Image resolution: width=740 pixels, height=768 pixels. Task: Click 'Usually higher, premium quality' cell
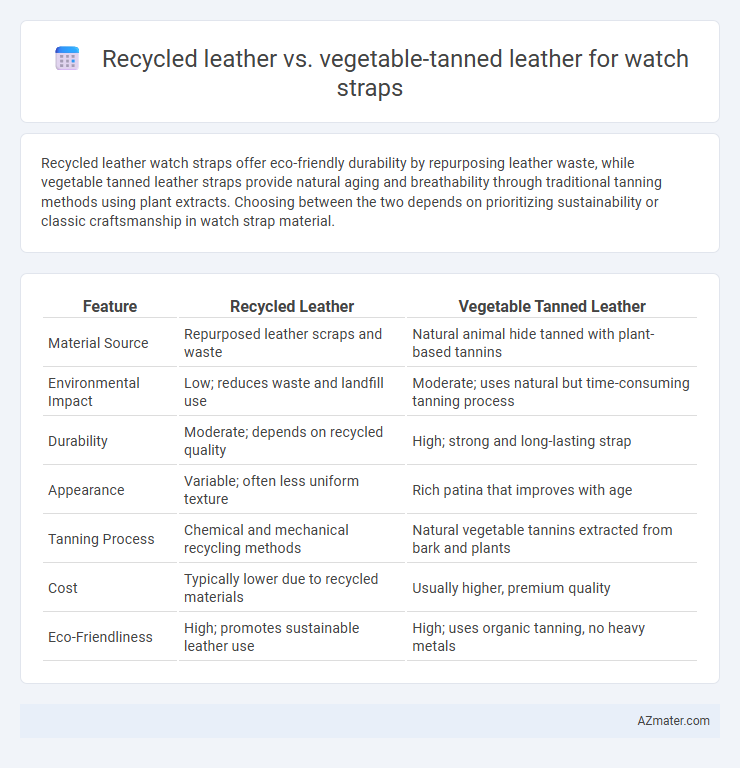[511, 588]
